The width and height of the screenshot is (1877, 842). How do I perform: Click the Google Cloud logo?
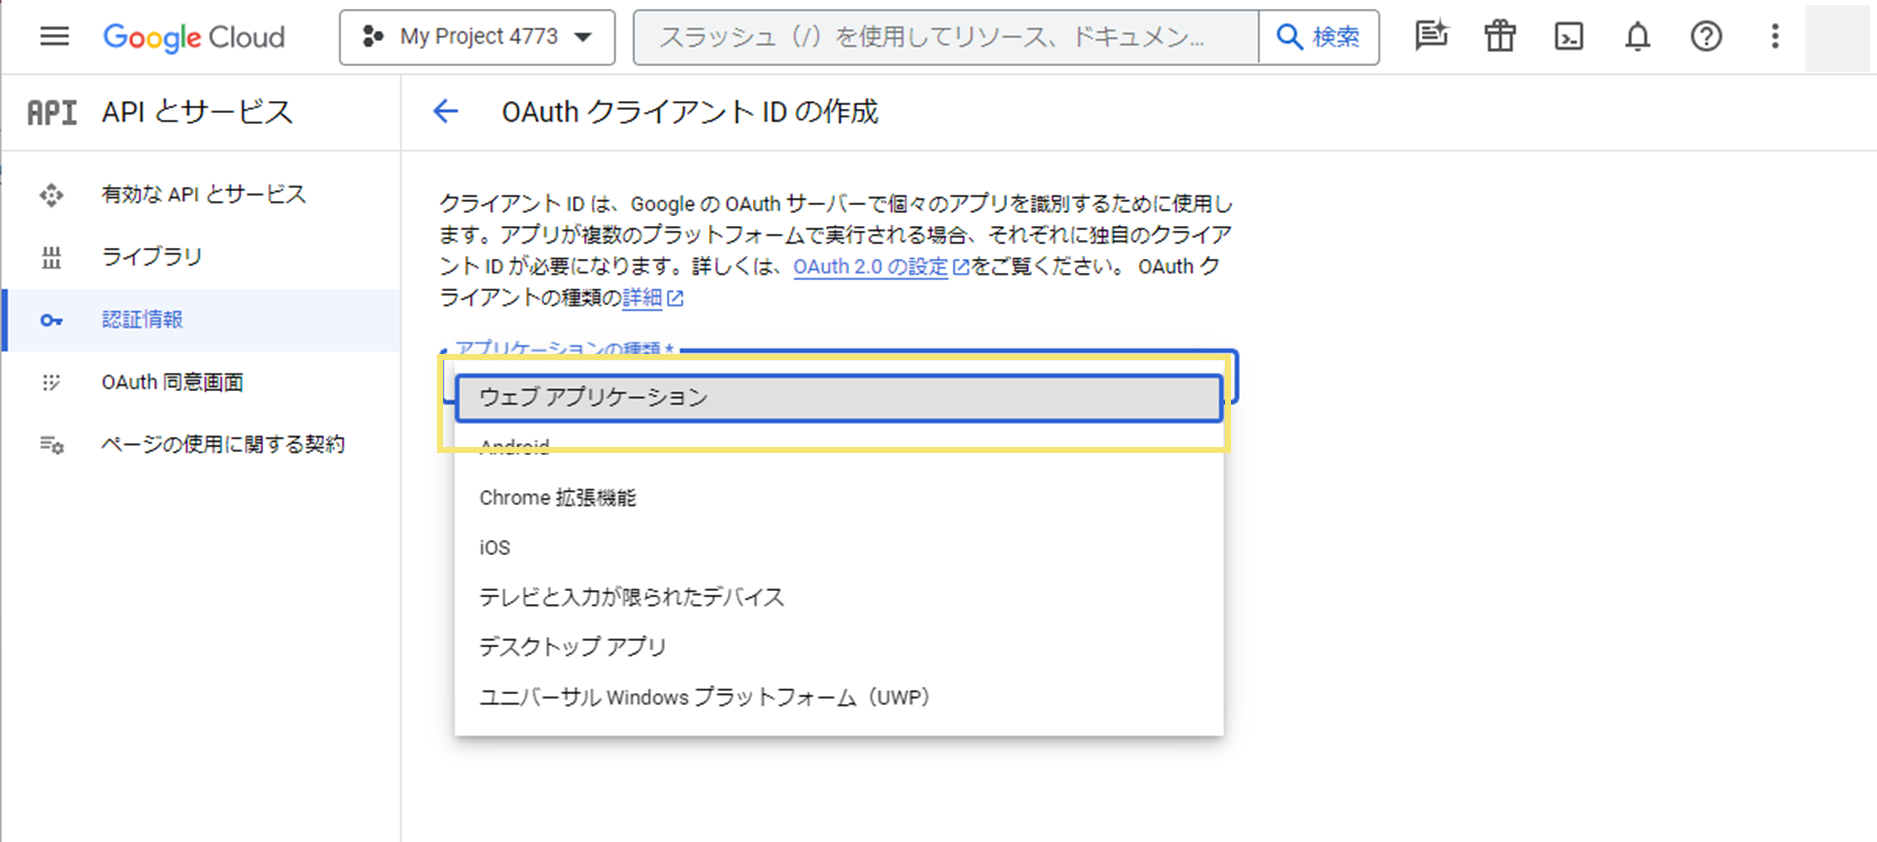click(194, 37)
